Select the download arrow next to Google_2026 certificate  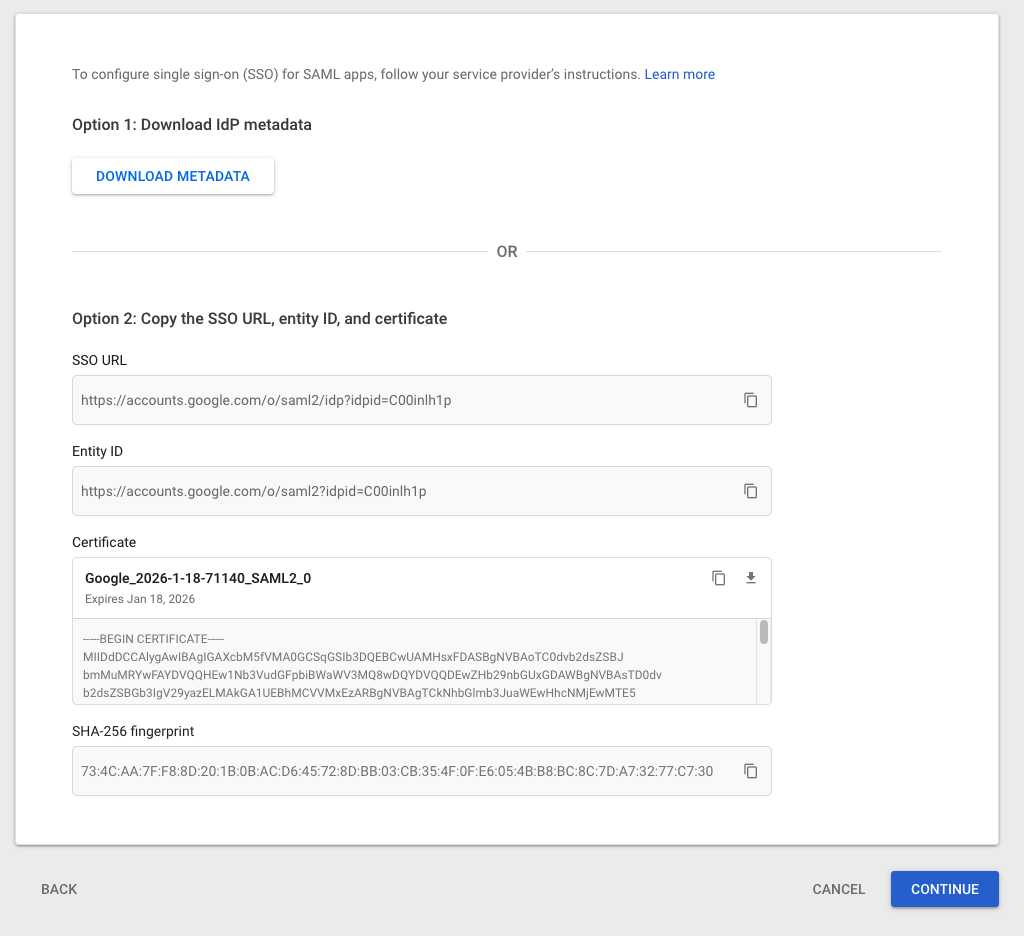(x=750, y=578)
